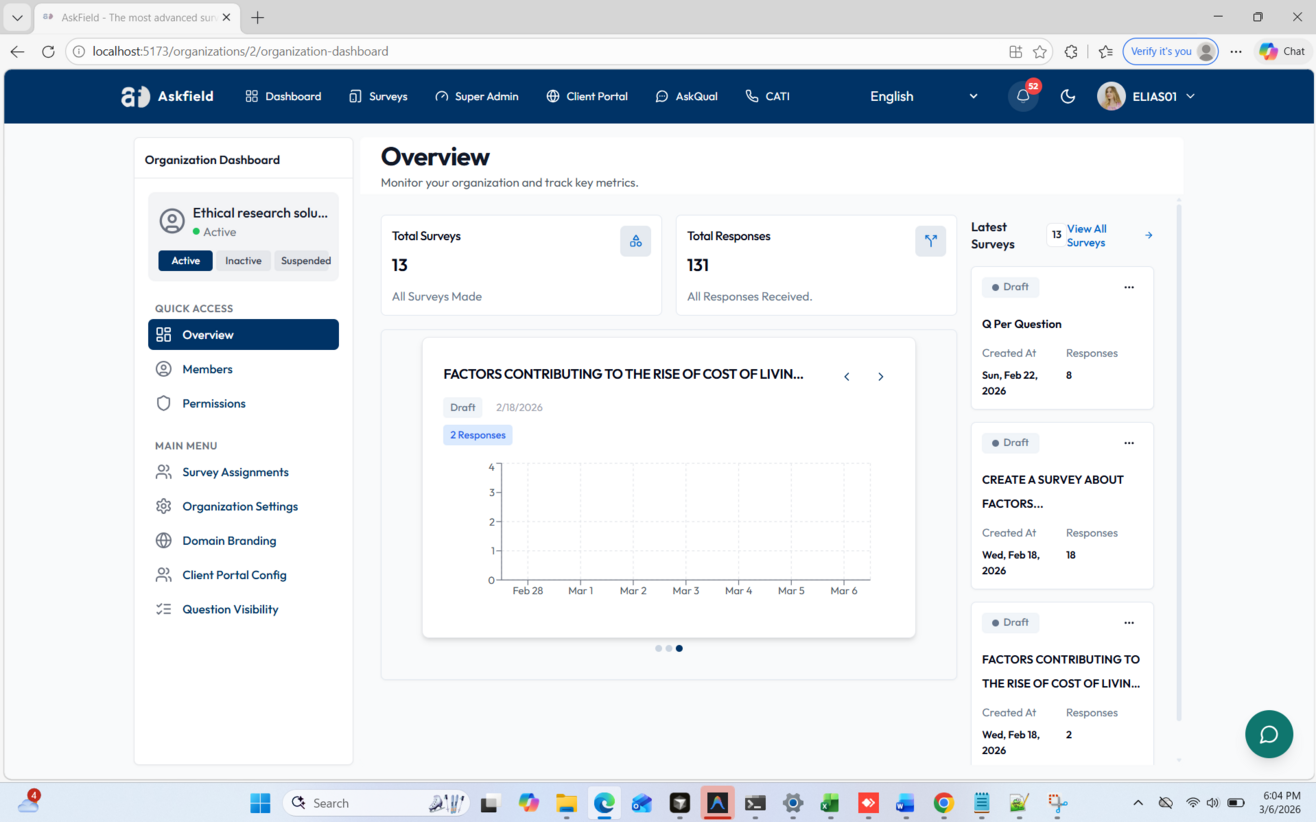The height and width of the screenshot is (822, 1316).
Task: Open options for the Q Per Question draft
Action: [x=1129, y=287]
